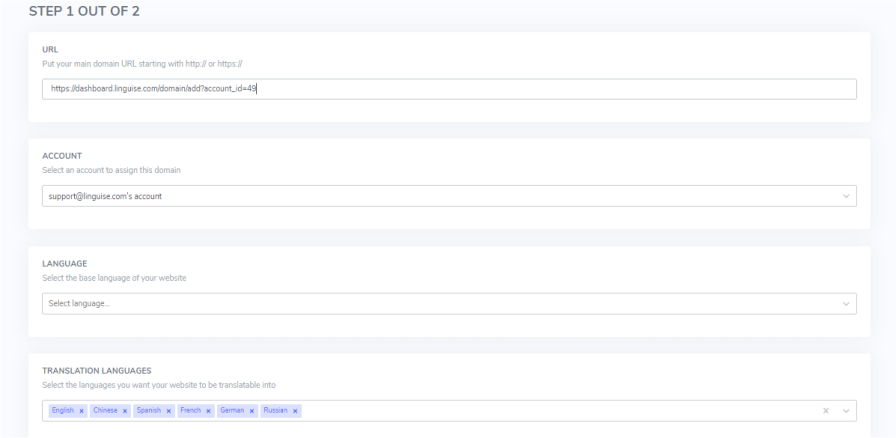Screen dimensions: 896x438
Task: Click the German tag label
Action: 232,411
